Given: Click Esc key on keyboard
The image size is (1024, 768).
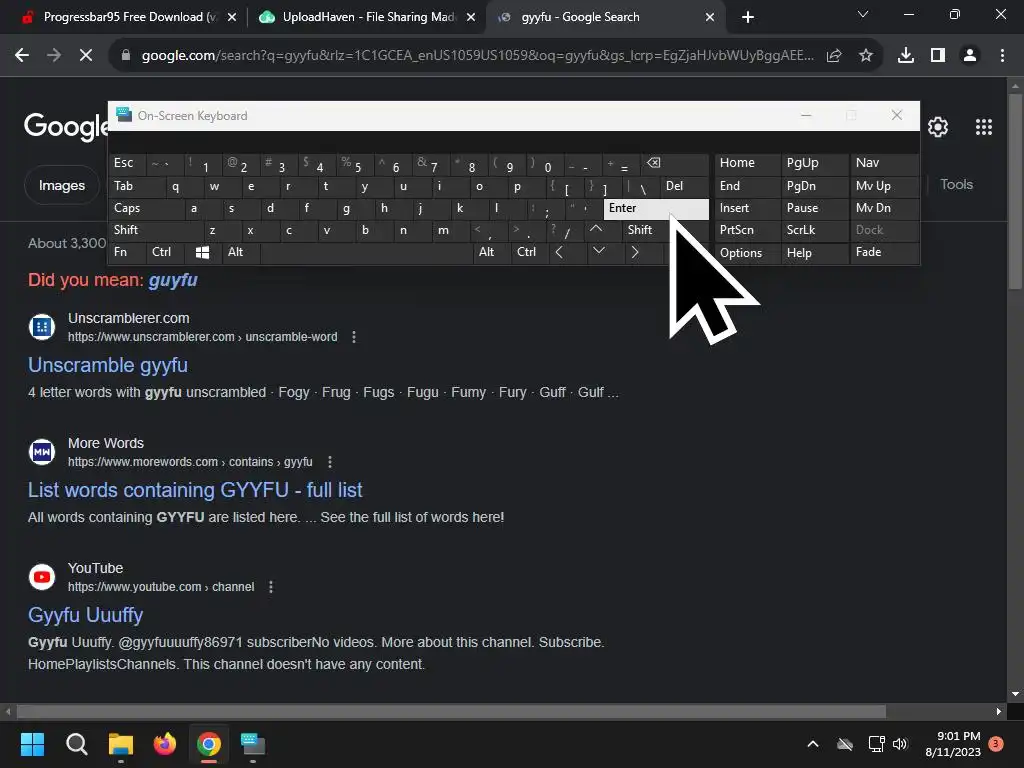Looking at the screenshot, I should click(x=127, y=163).
